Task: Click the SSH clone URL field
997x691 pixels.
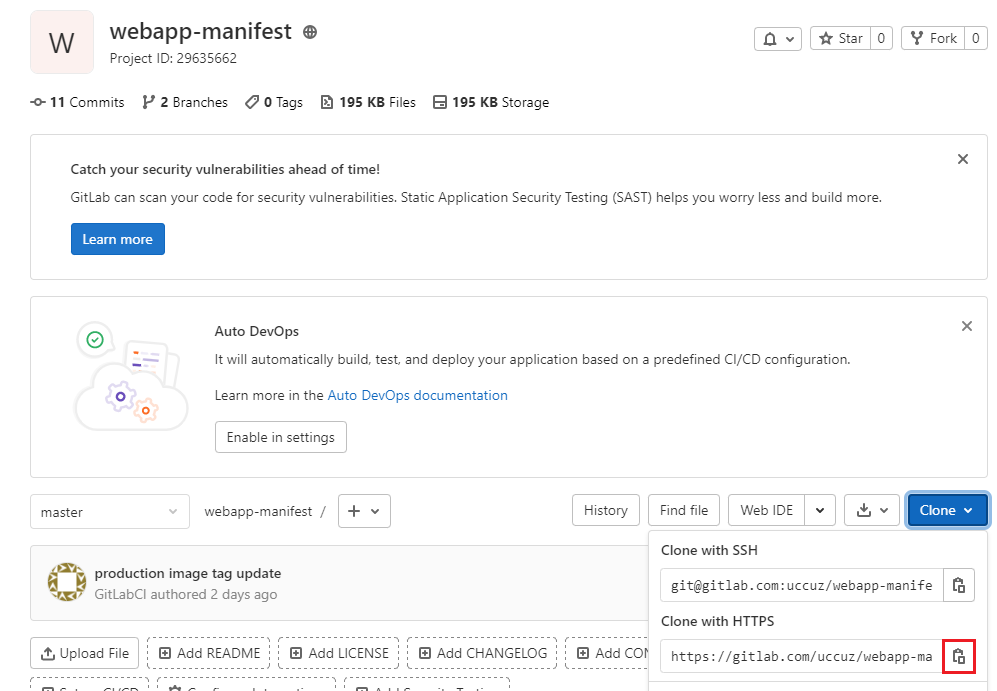Action: [801, 585]
